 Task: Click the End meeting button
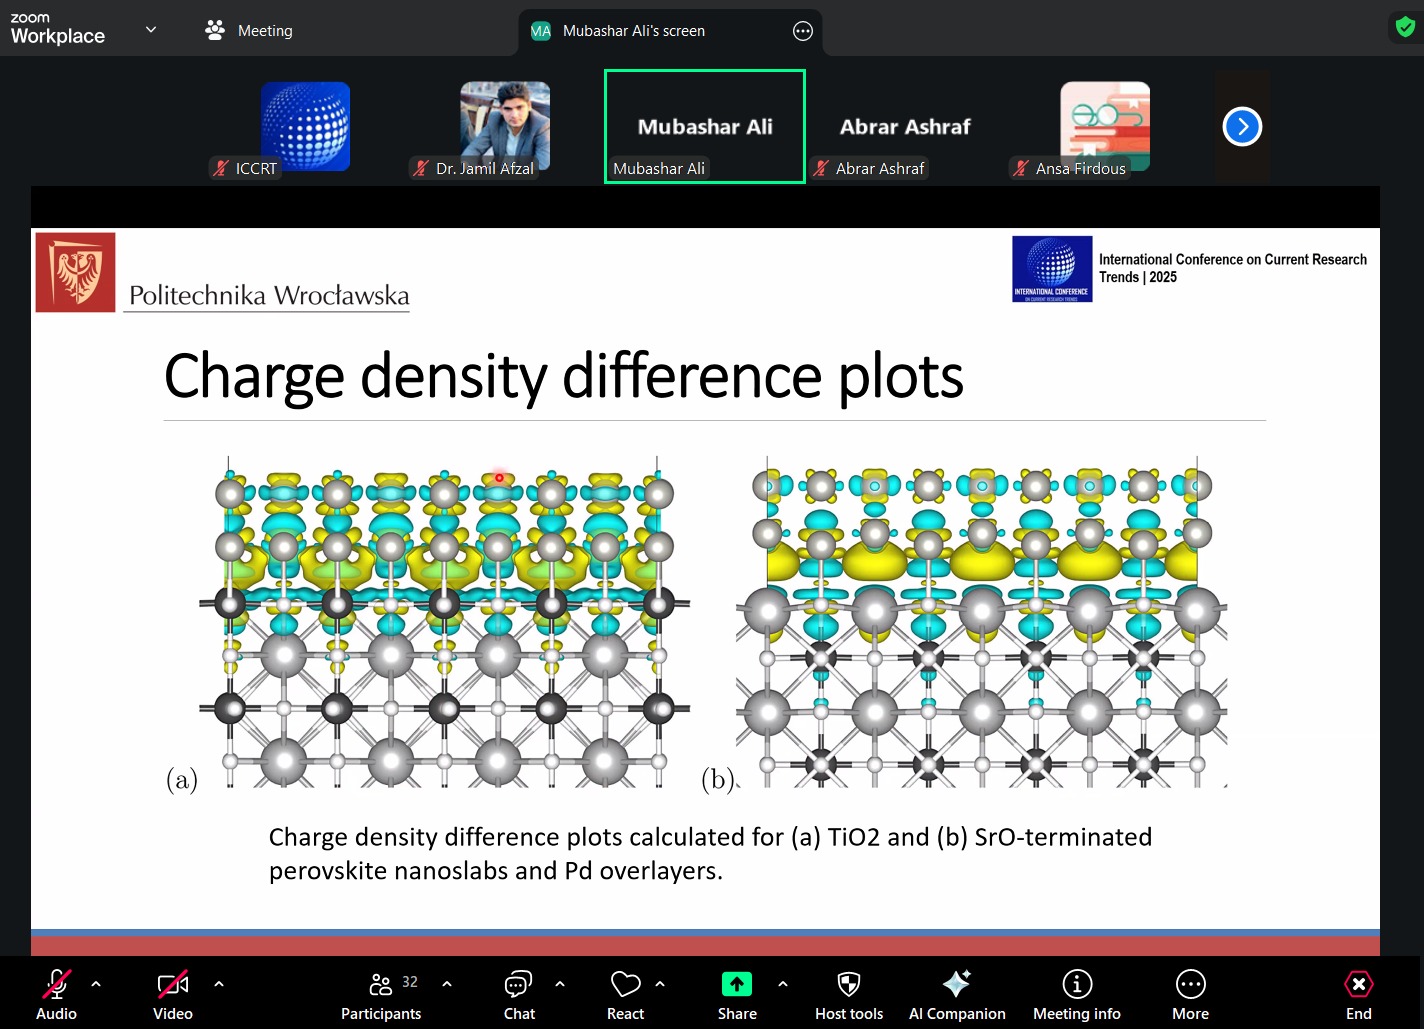tap(1359, 995)
